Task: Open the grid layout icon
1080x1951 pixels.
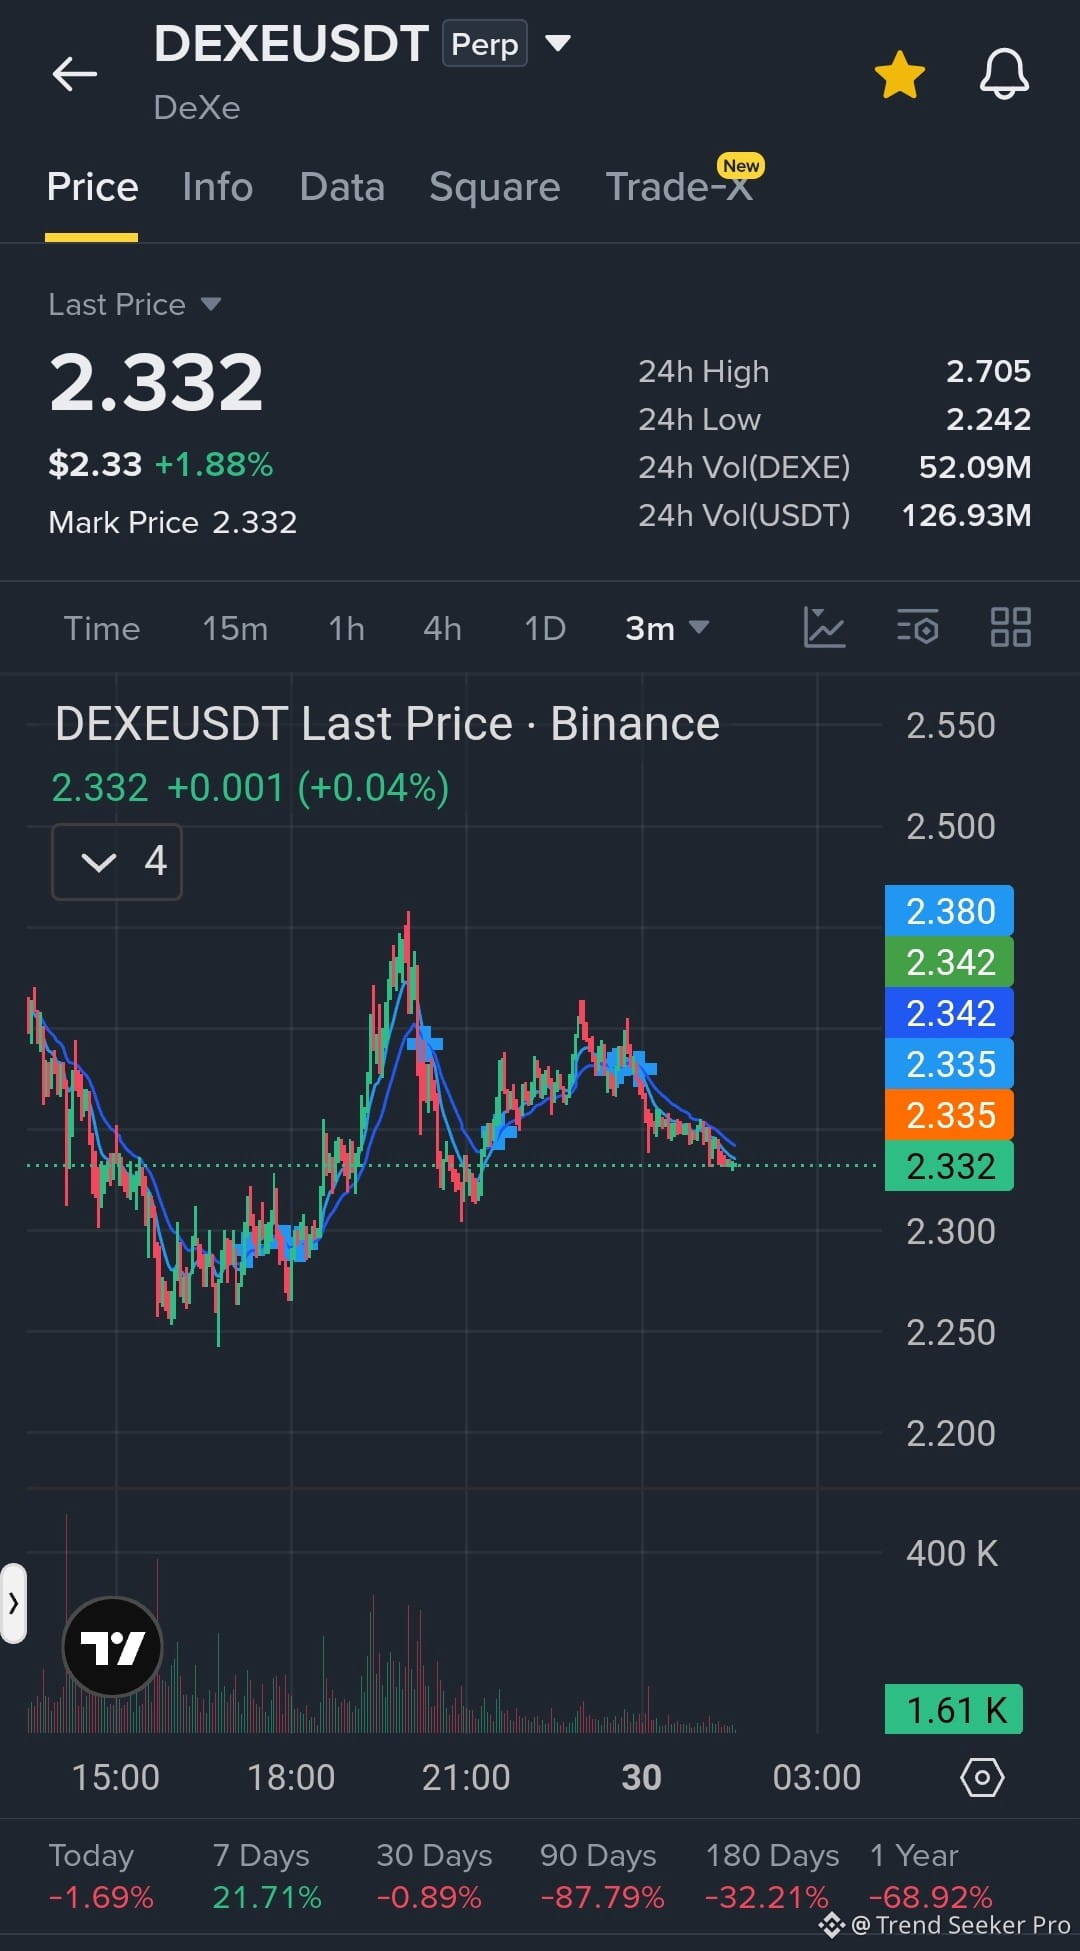Action: click(x=1010, y=628)
